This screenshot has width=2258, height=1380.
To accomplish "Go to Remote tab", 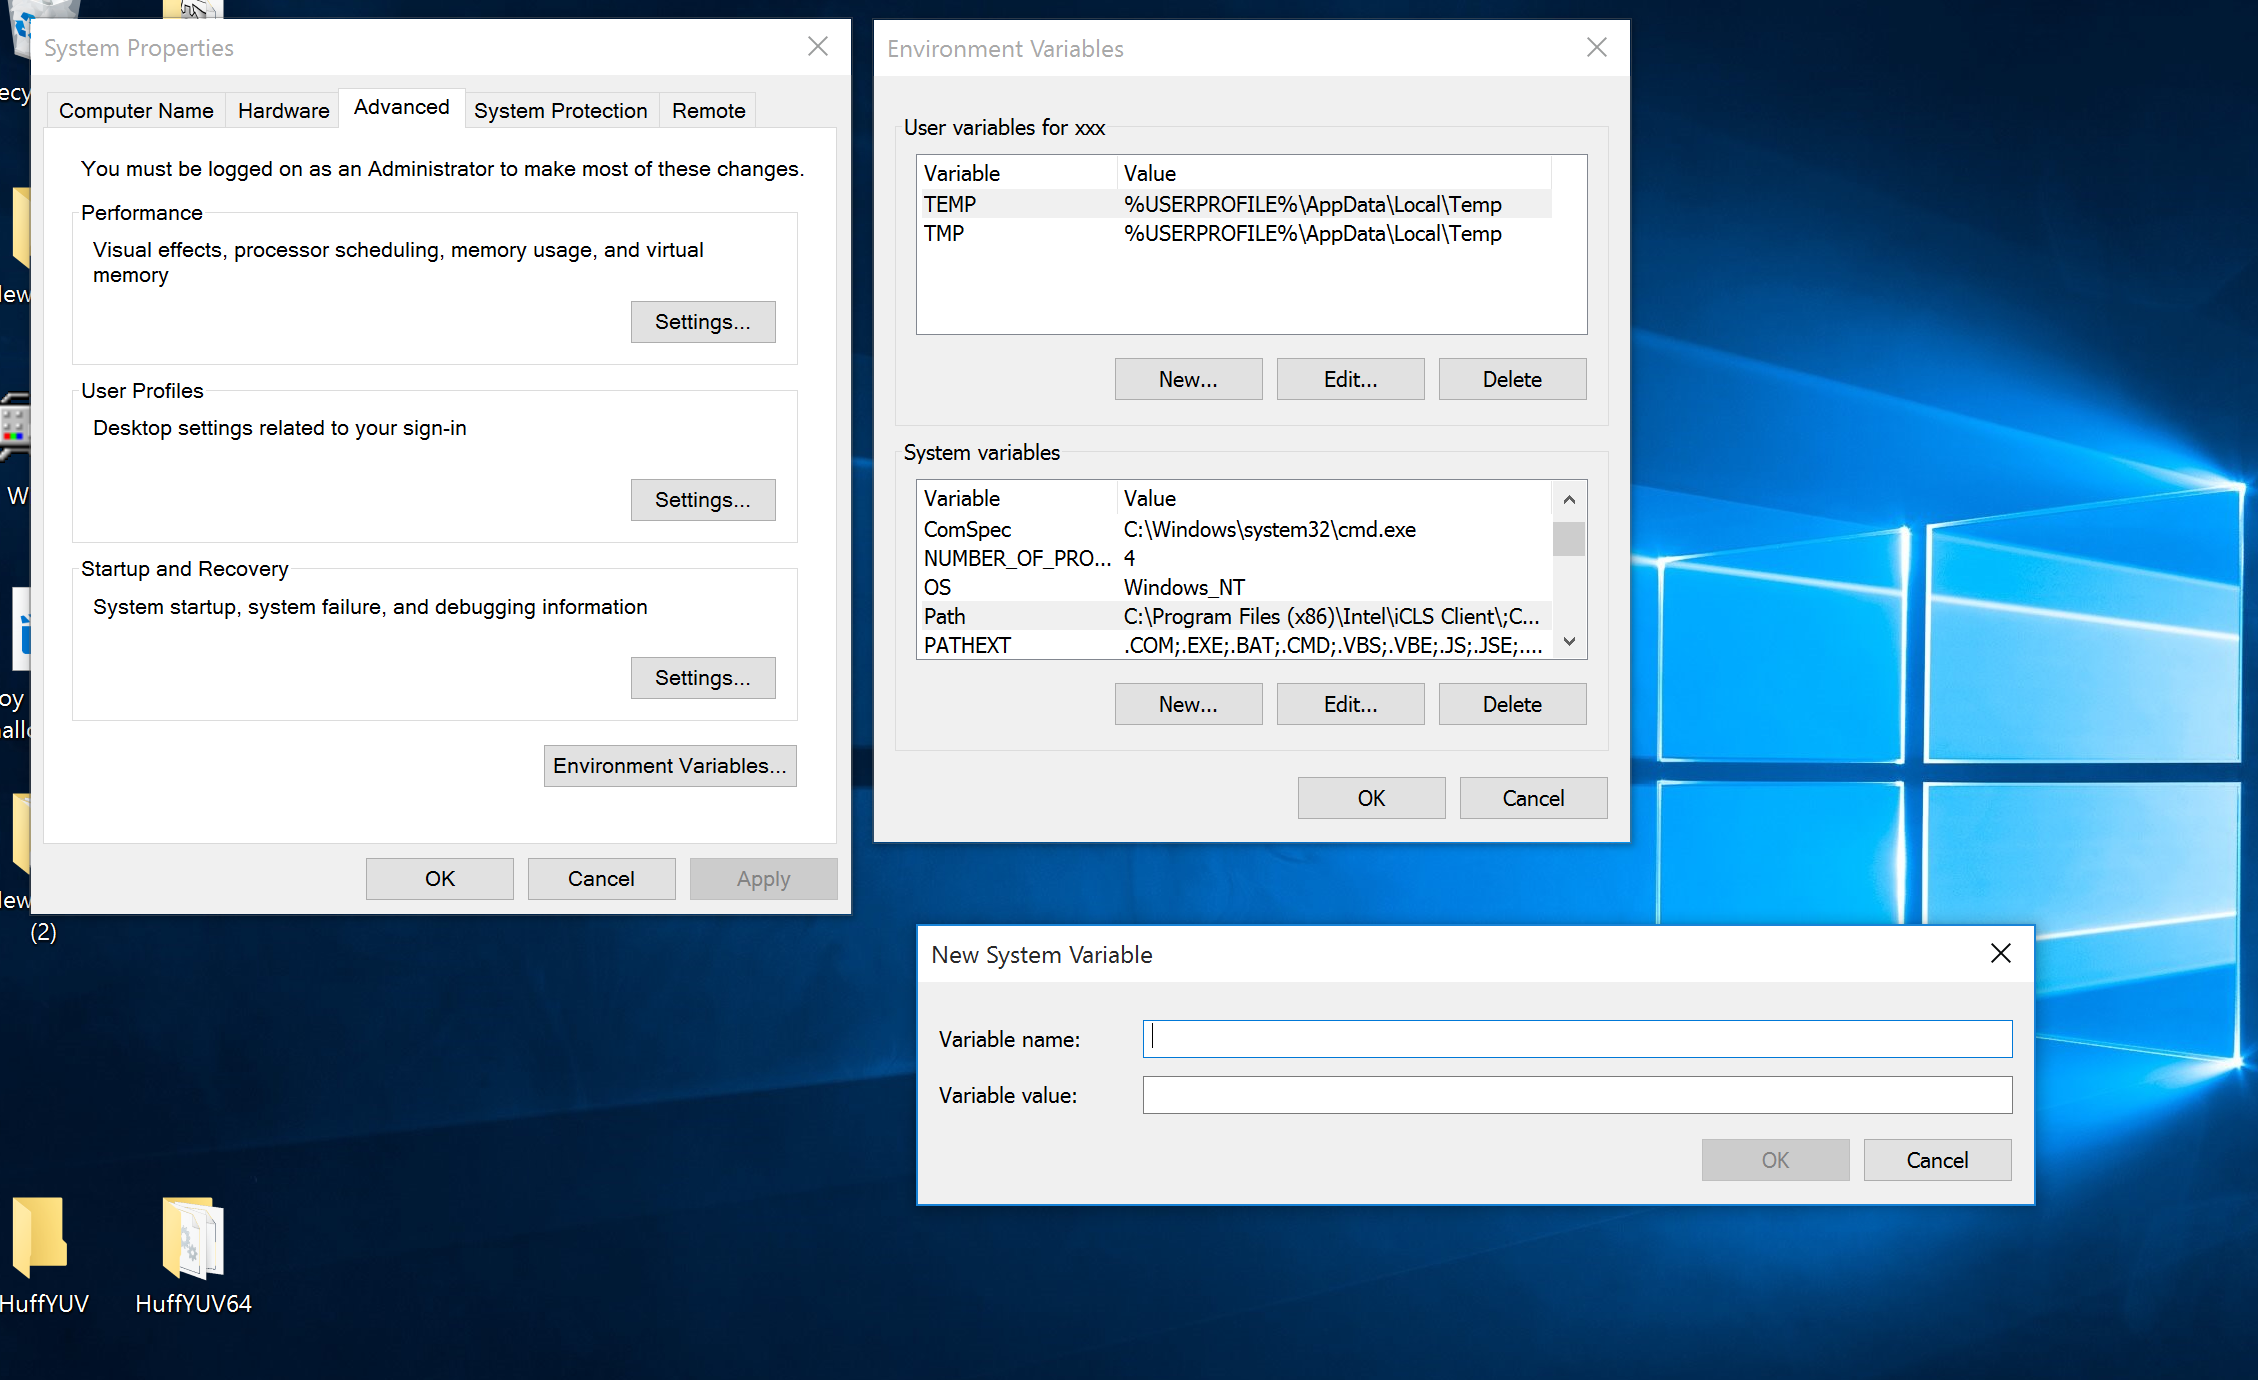I will pos(708,111).
